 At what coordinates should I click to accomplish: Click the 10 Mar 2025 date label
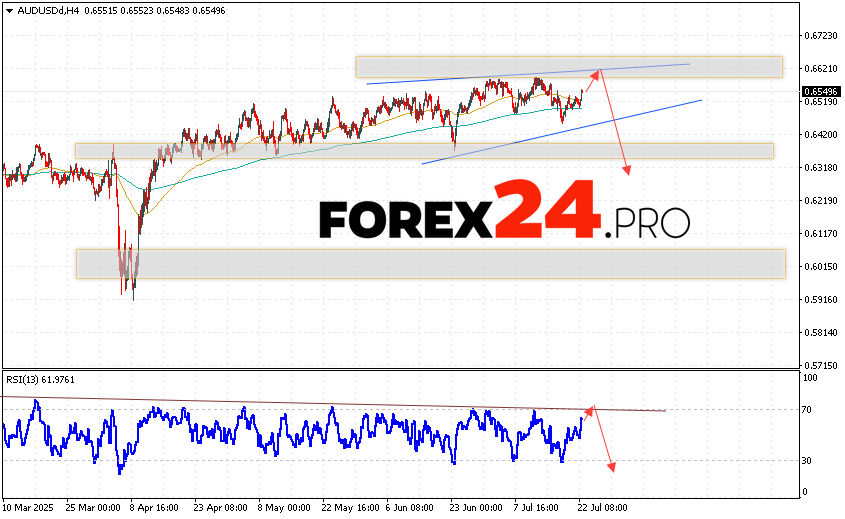[x=27, y=507]
